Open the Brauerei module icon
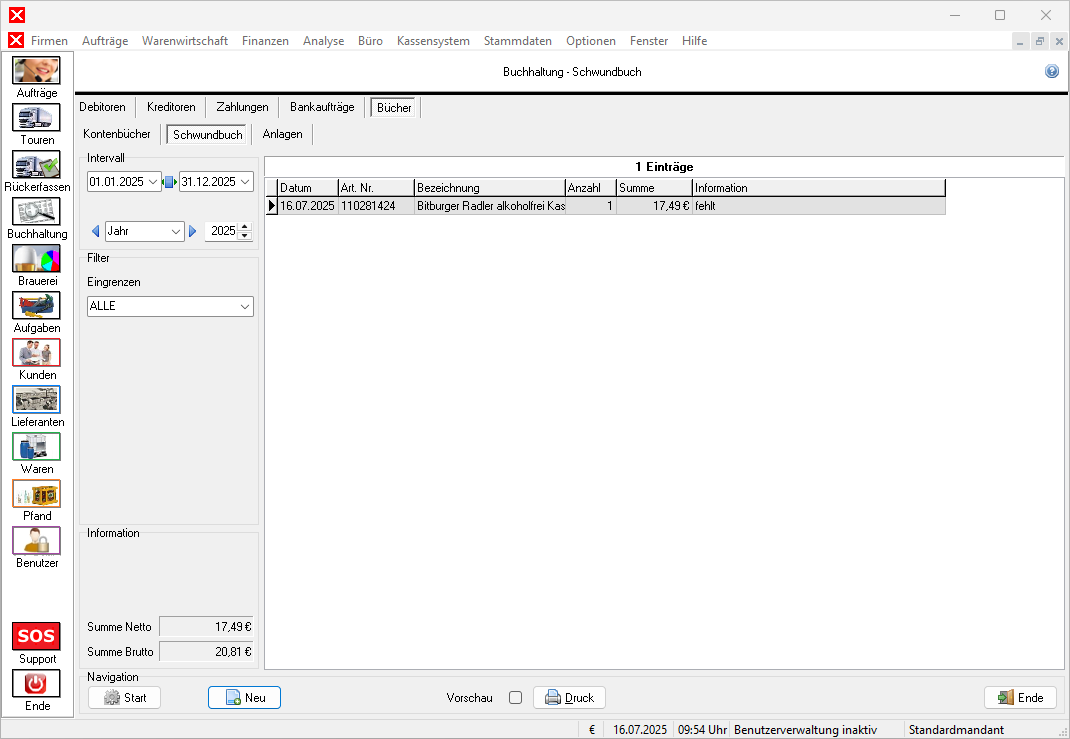1070x739 pixels. (x=36, y=259)
